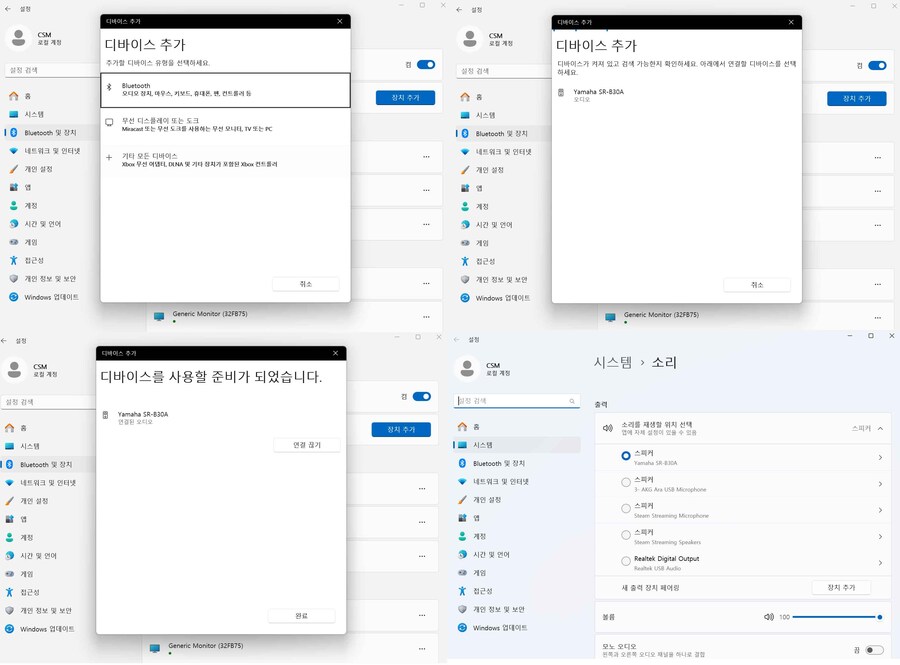Choose 기타 모든 디바이스 for Xbox controllers
900x665 pixels.
(224, 162)
